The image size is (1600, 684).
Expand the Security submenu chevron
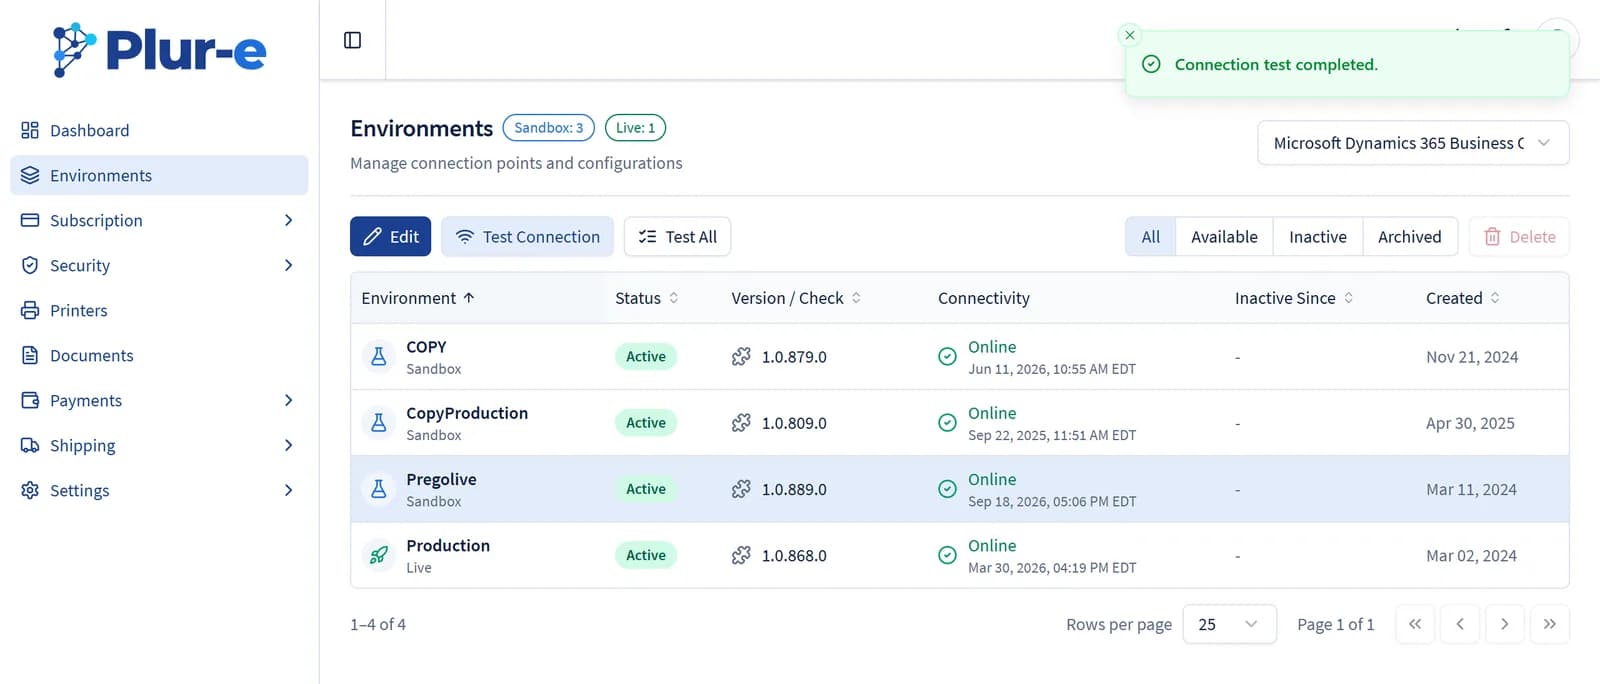tap(288, 265)
